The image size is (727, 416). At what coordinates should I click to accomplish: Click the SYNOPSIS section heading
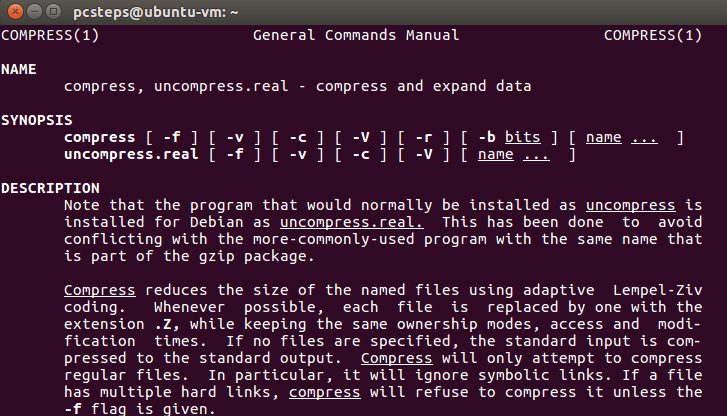tap(37, 121)
